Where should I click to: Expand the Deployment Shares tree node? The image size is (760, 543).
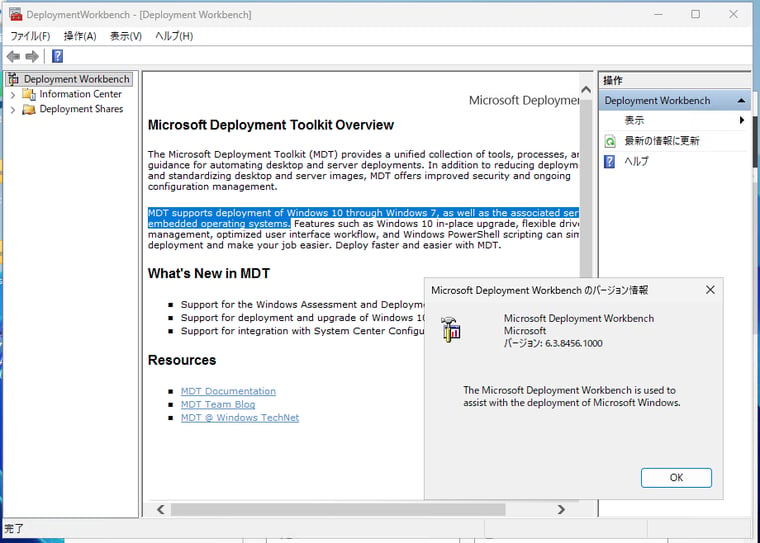click(13, 110)
